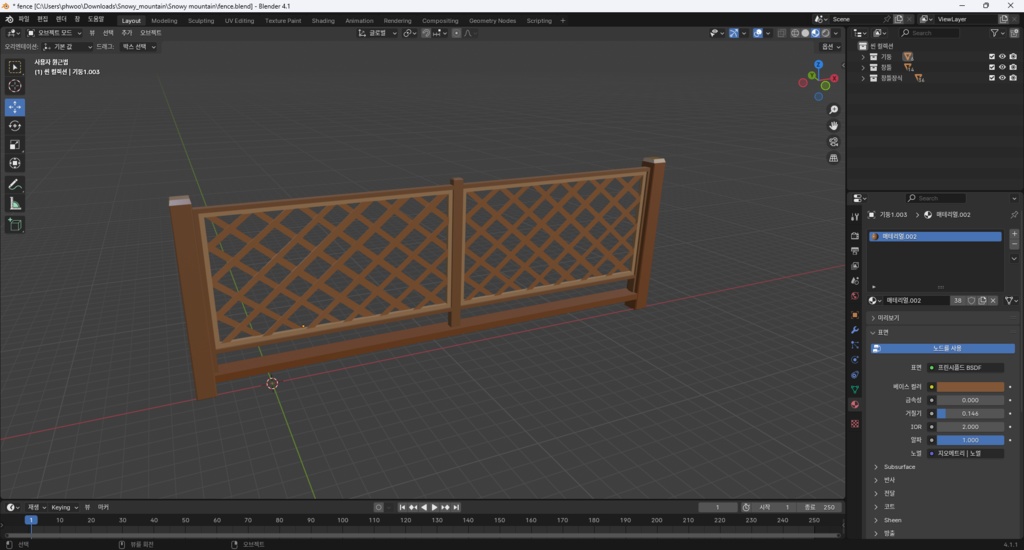Viewport: 1024px width, 550px height.
Task: Add a material slot with plus button
Action: (1014, 234)
